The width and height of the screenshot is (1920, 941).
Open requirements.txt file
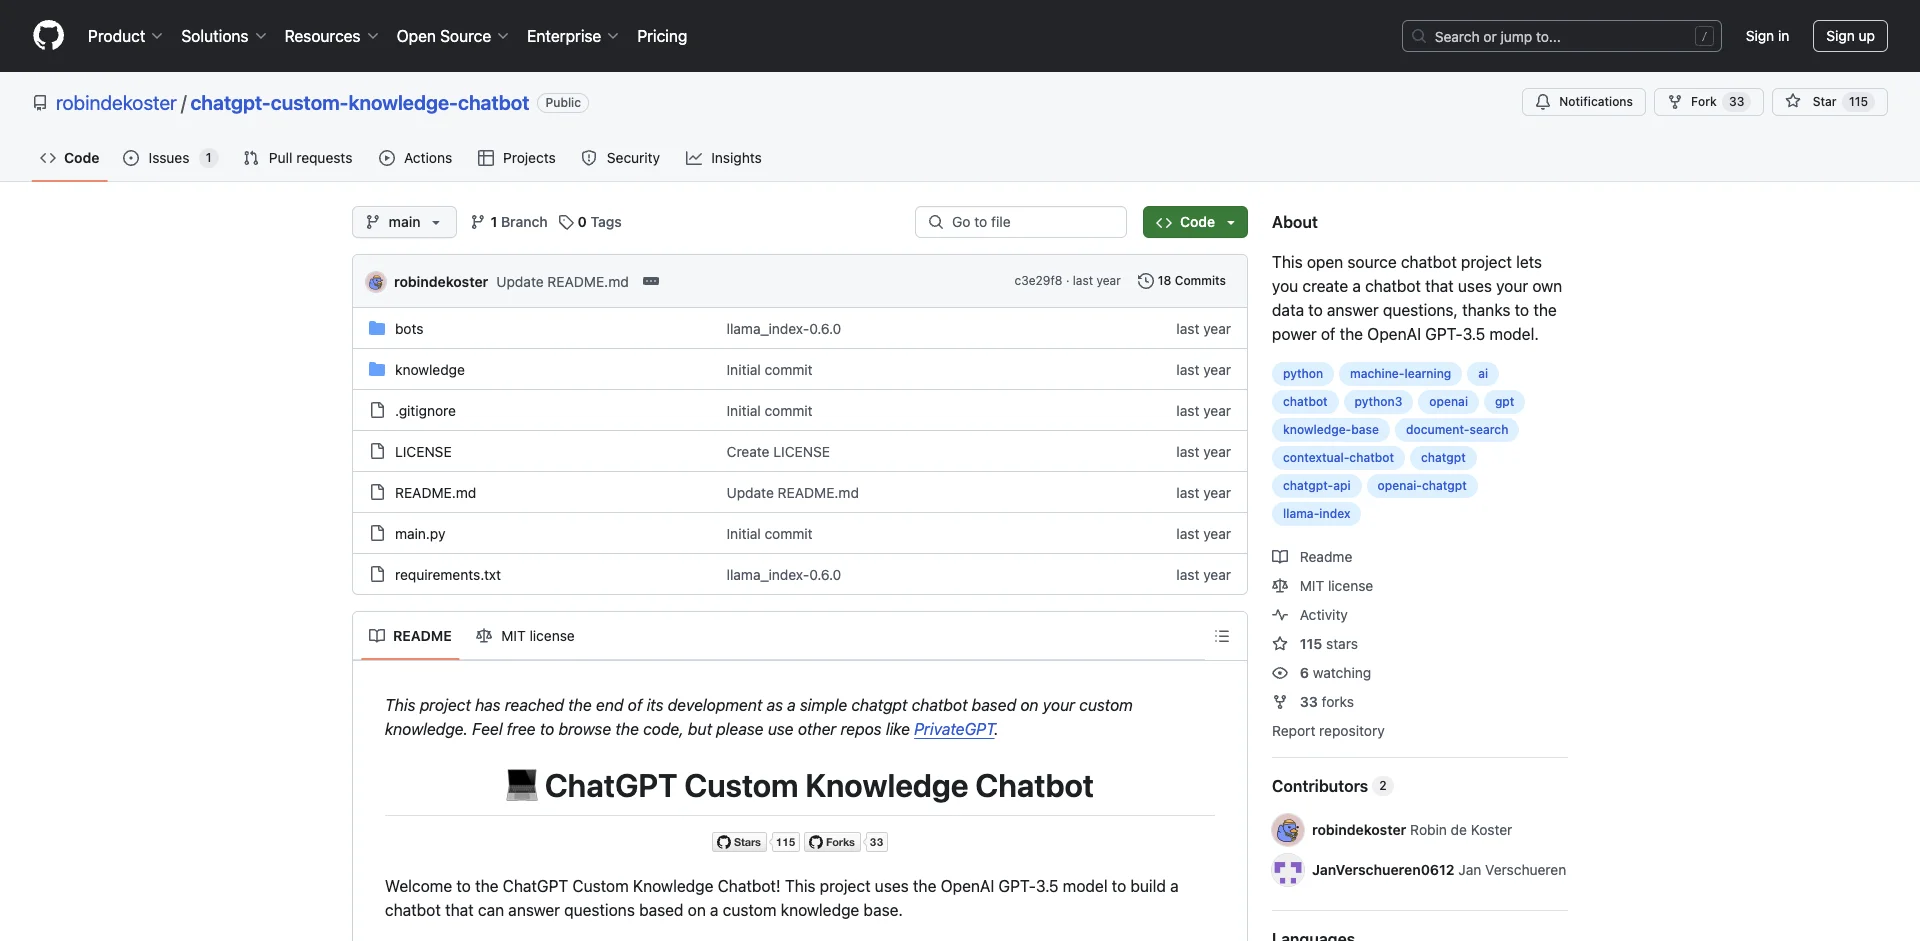coord(448,575)
